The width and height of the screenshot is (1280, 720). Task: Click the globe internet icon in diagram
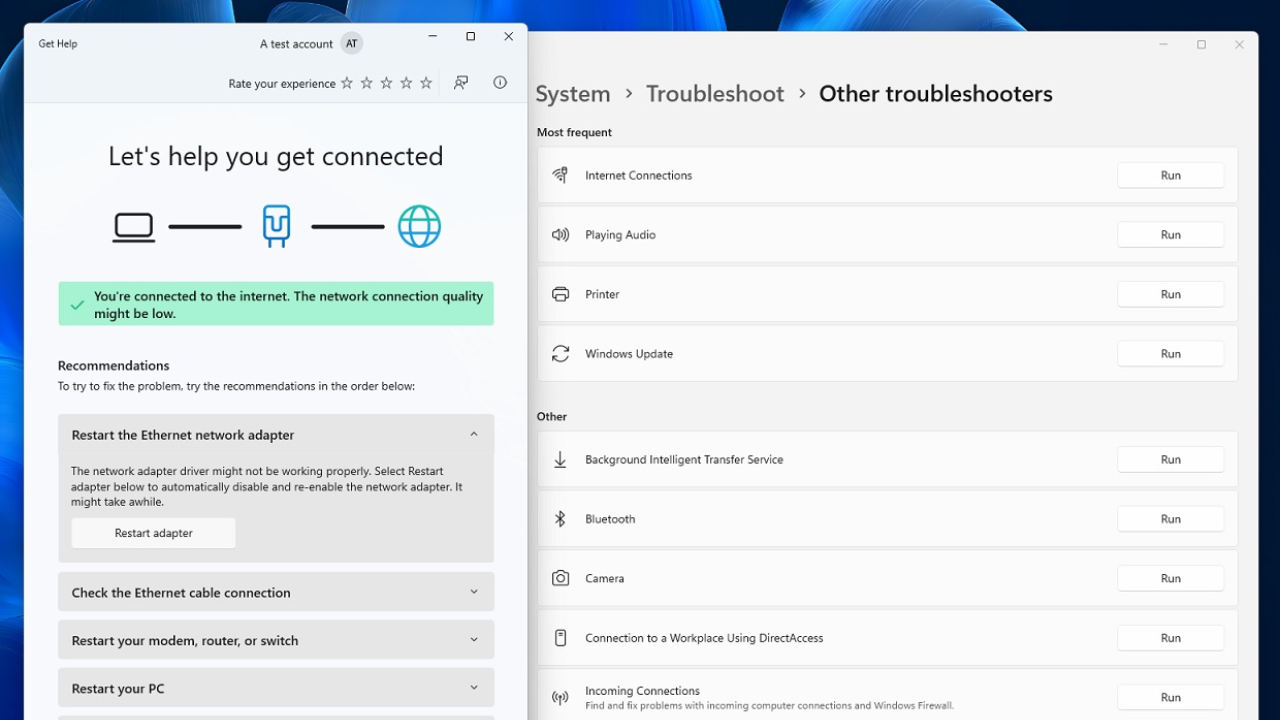(419, 226)
